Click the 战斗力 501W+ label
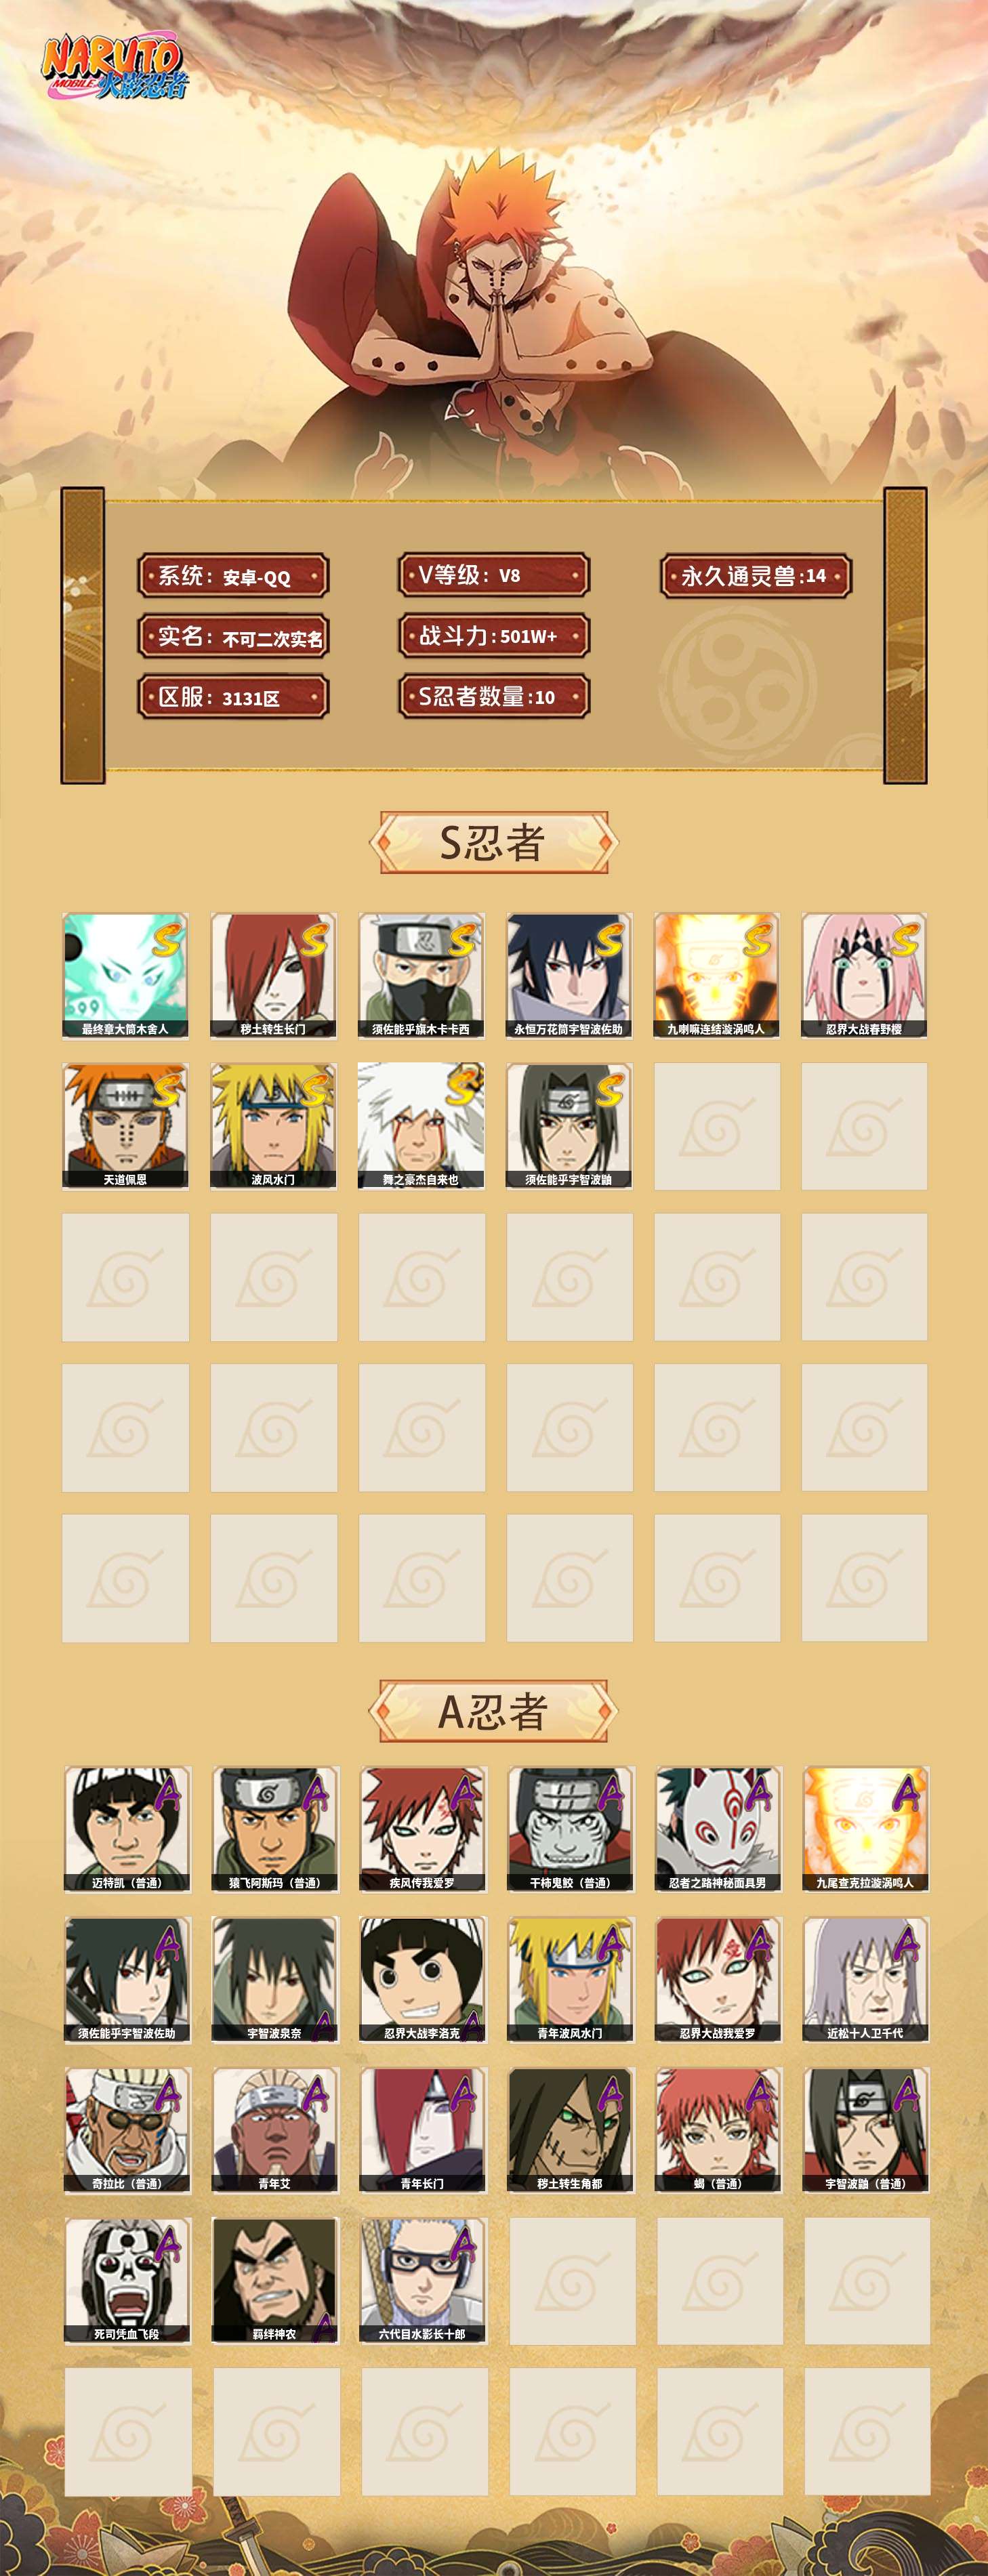The height and width of the screenshot is (2576, 988). tap(494, 636)
